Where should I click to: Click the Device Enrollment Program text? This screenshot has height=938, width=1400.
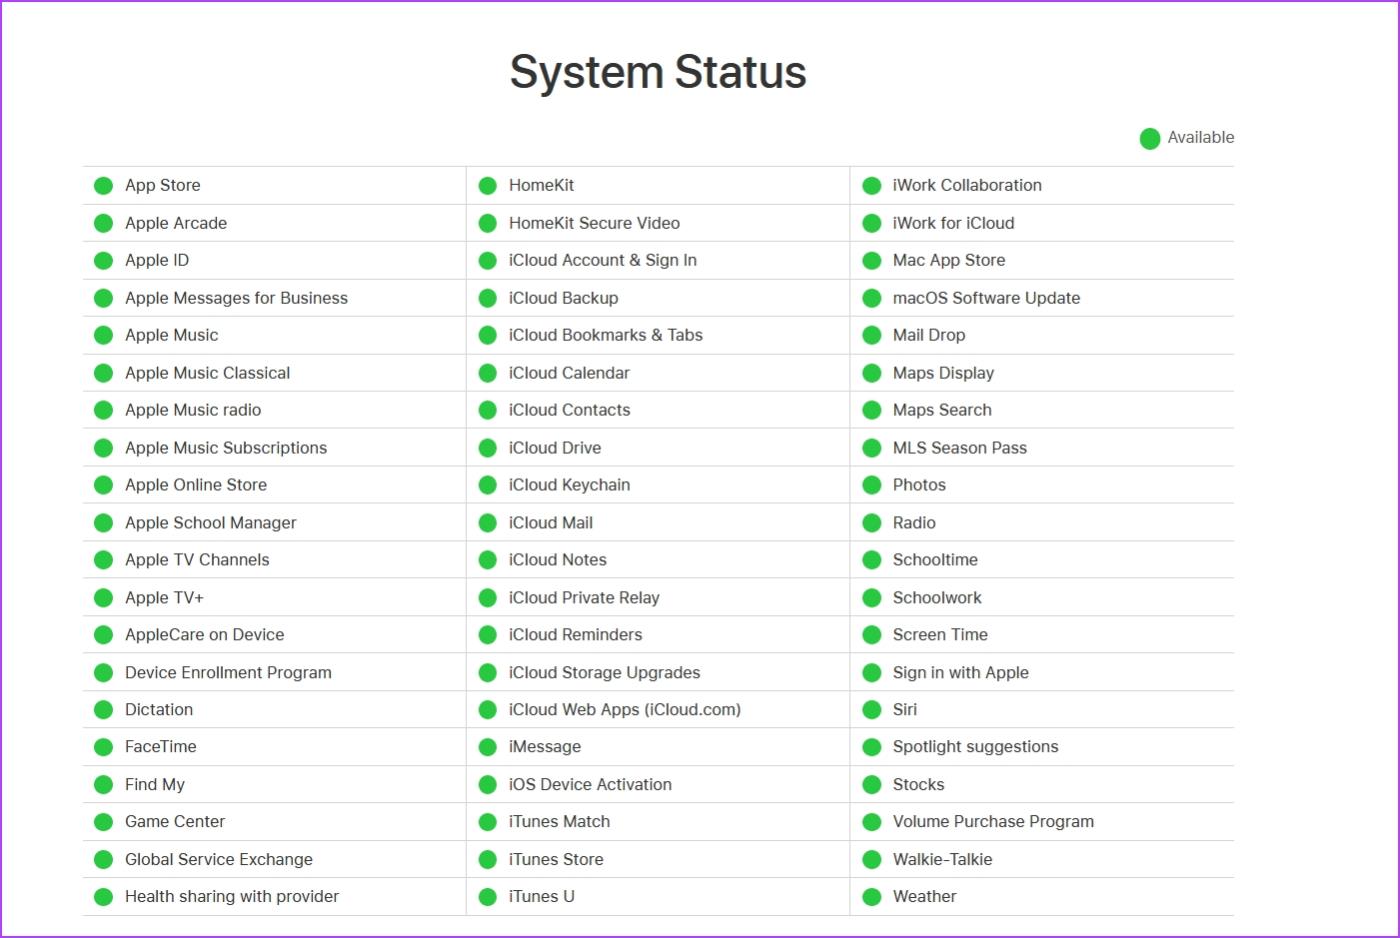coord(228,673)
